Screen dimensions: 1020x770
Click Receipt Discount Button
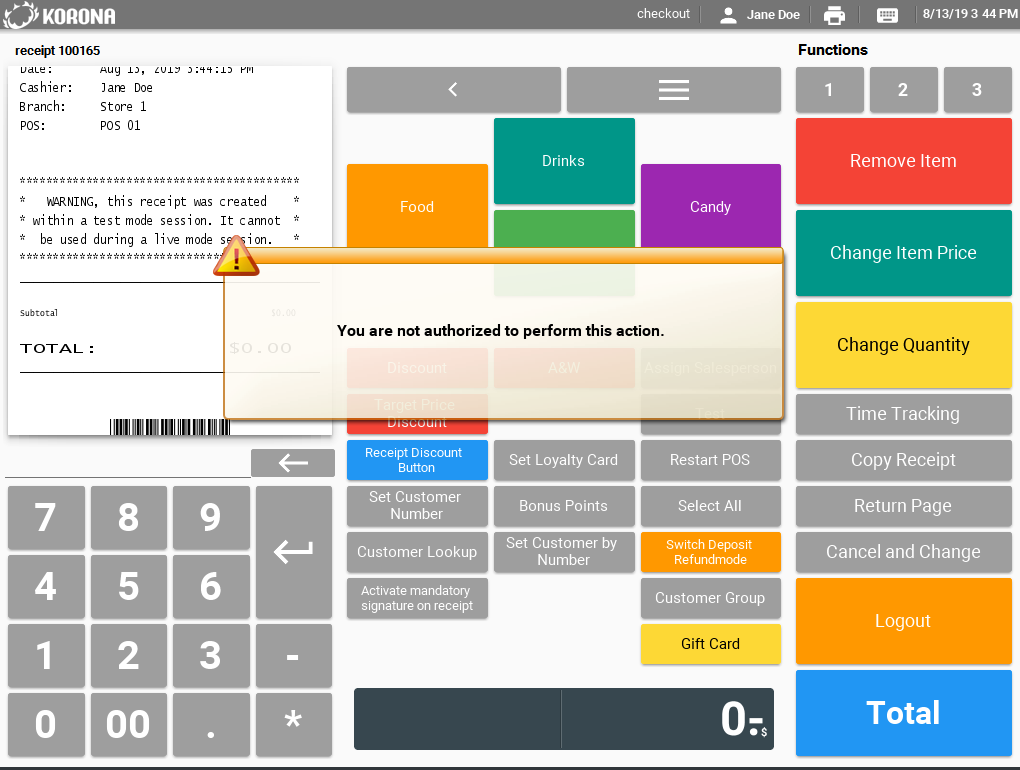point(417,460)
